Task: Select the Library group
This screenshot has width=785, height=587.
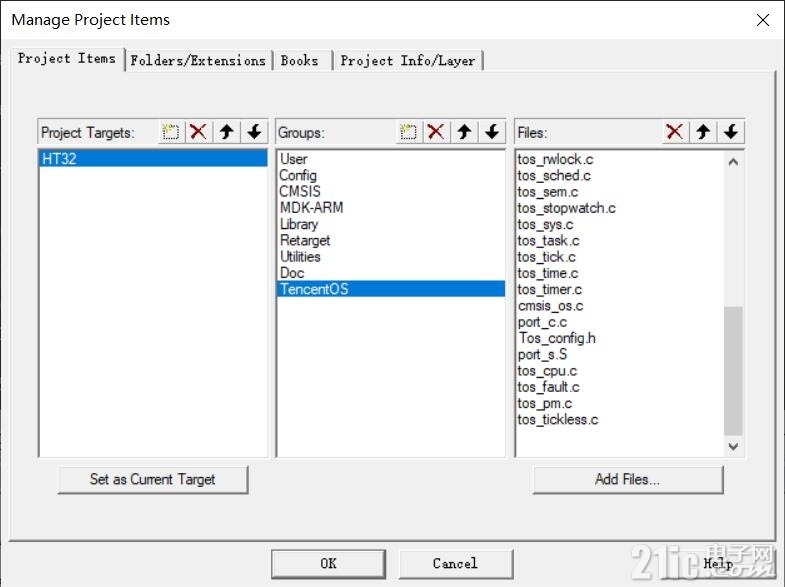Action: [x=390, y=224]
